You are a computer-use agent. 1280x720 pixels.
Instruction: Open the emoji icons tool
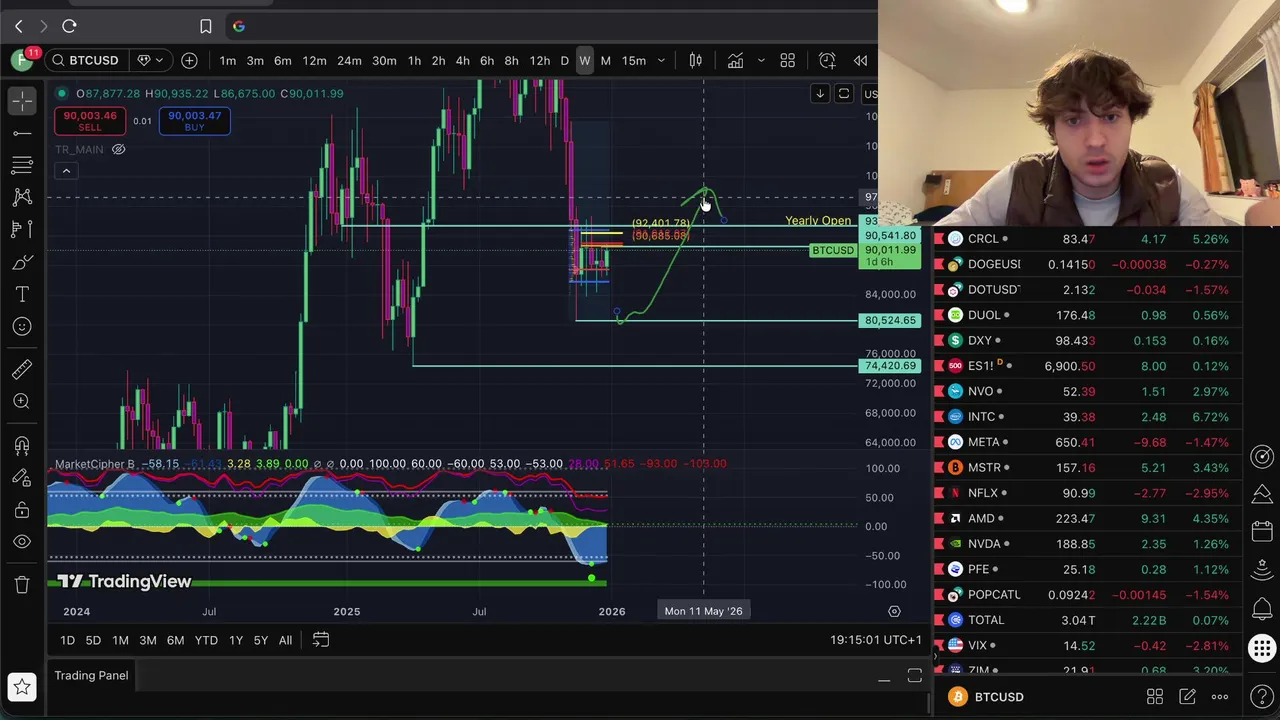click(x=22, y=326)
